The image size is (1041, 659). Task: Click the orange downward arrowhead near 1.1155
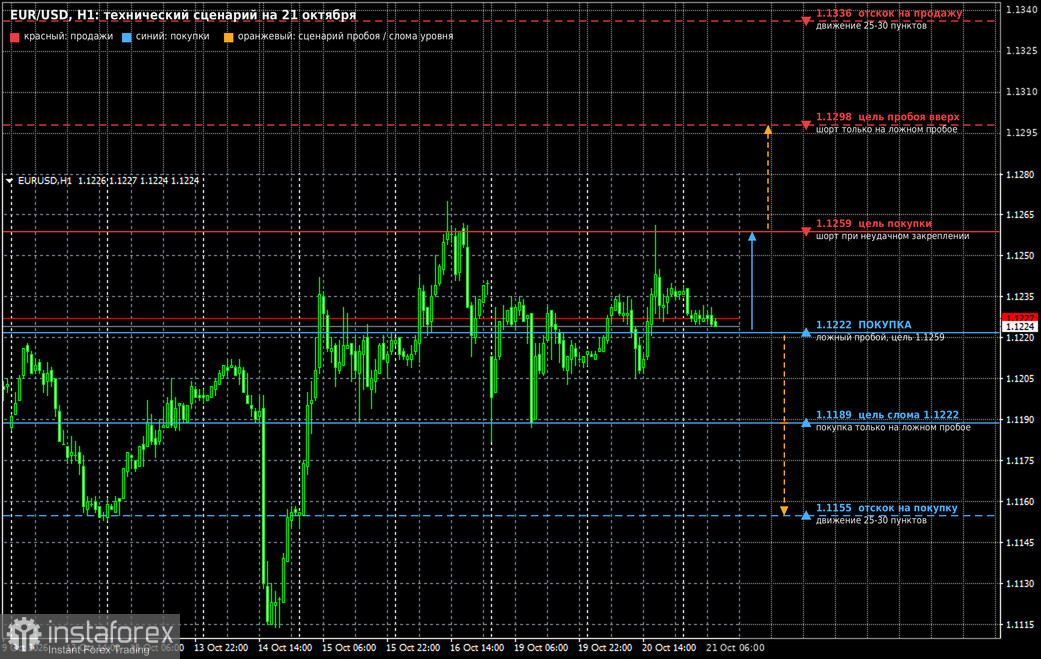point(784,510)
